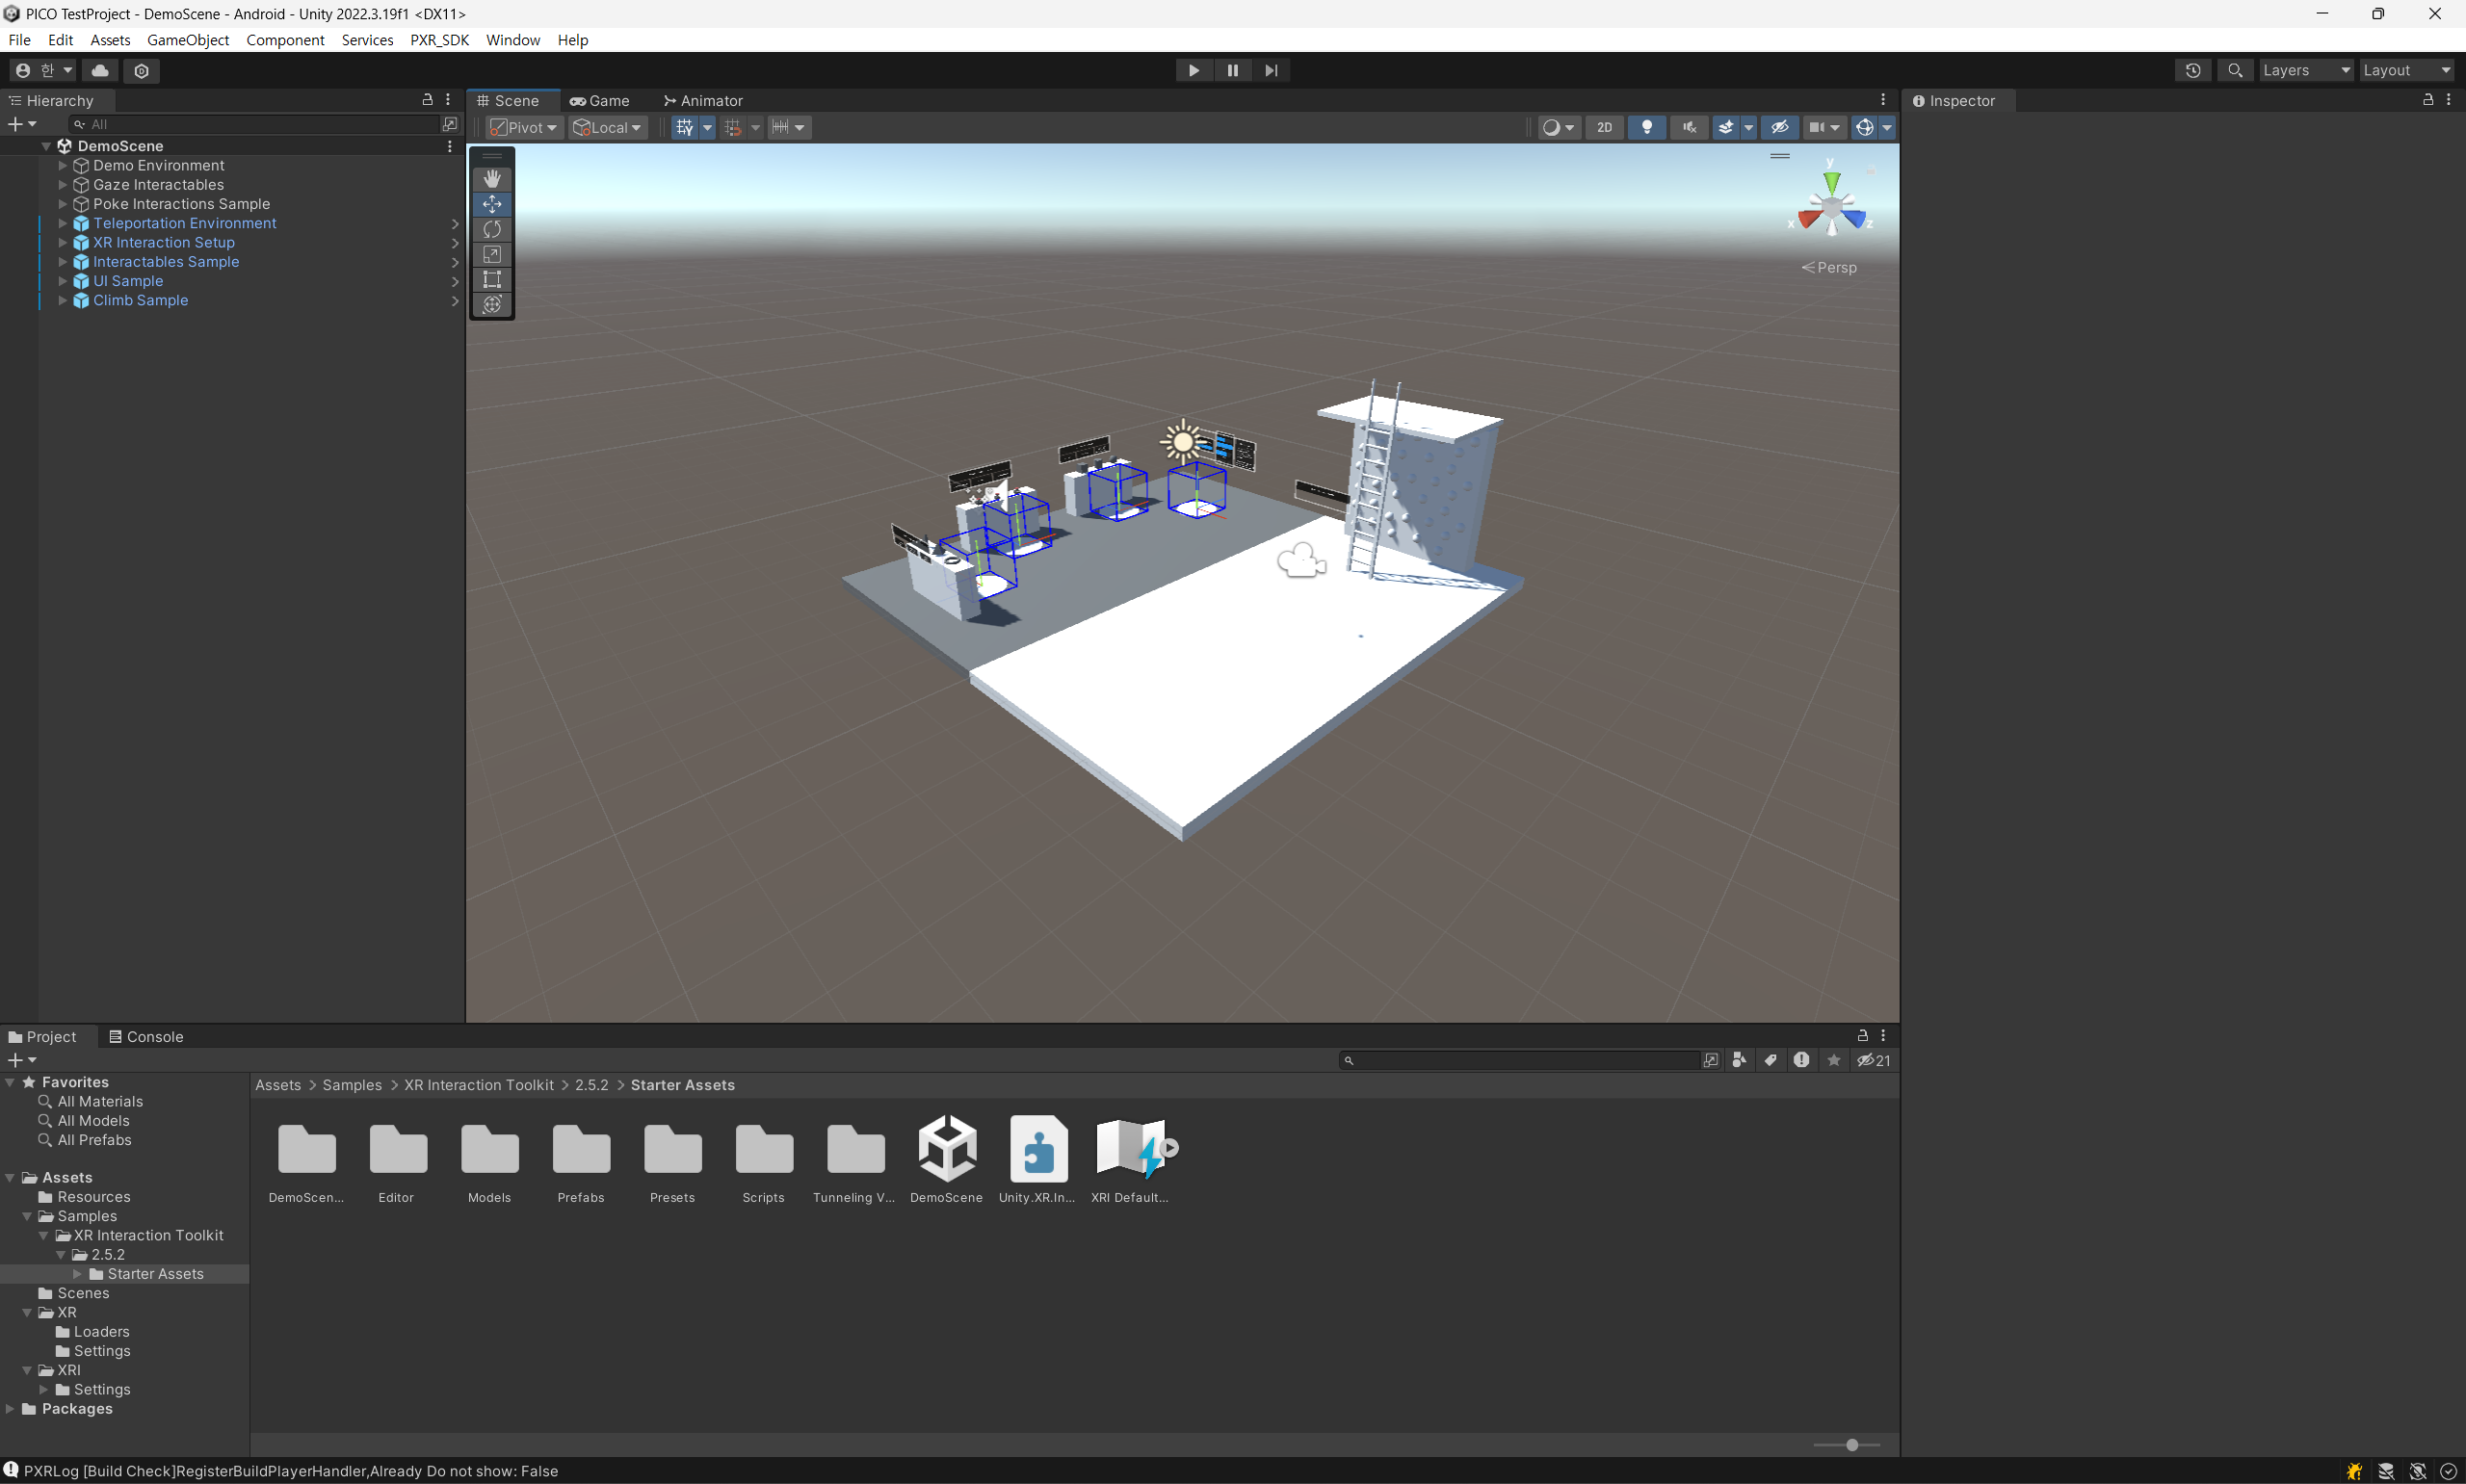Screen dimensions: 2466x1484
Task: Select the Scale tool
Action: click(x=492, y=254)
